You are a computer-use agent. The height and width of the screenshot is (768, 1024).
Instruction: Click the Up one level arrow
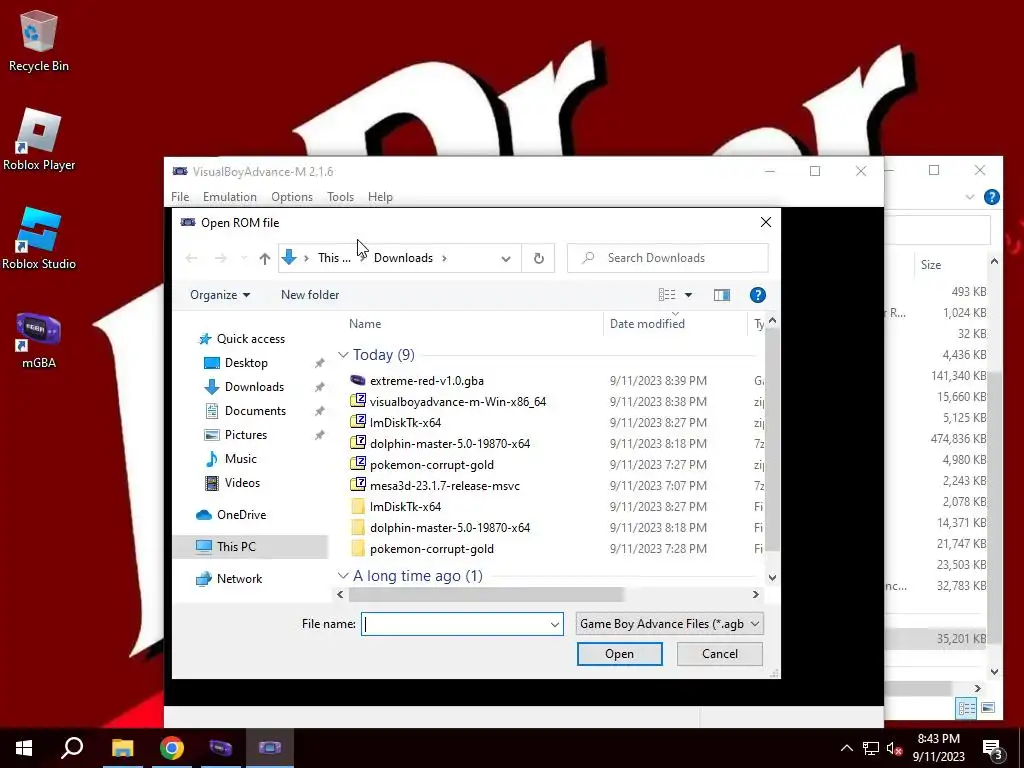264,259
